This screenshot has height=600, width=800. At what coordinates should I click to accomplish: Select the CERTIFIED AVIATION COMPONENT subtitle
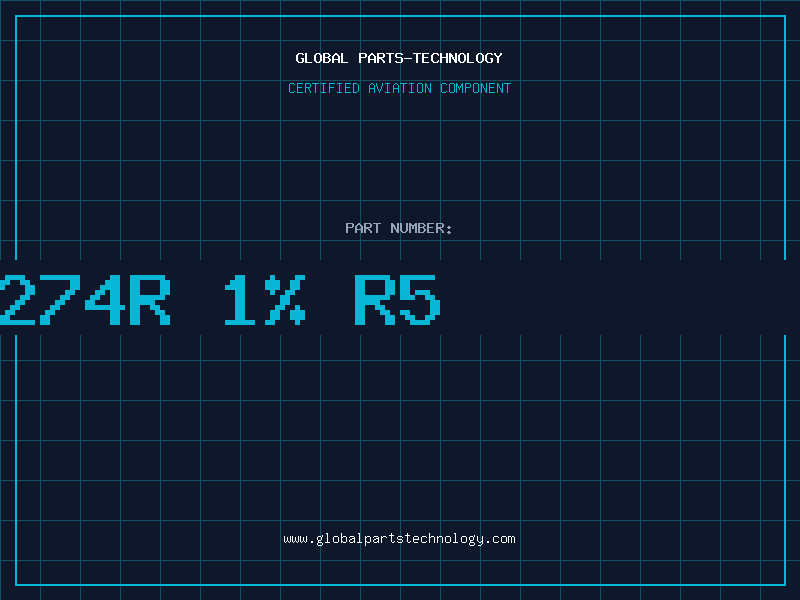399,88
